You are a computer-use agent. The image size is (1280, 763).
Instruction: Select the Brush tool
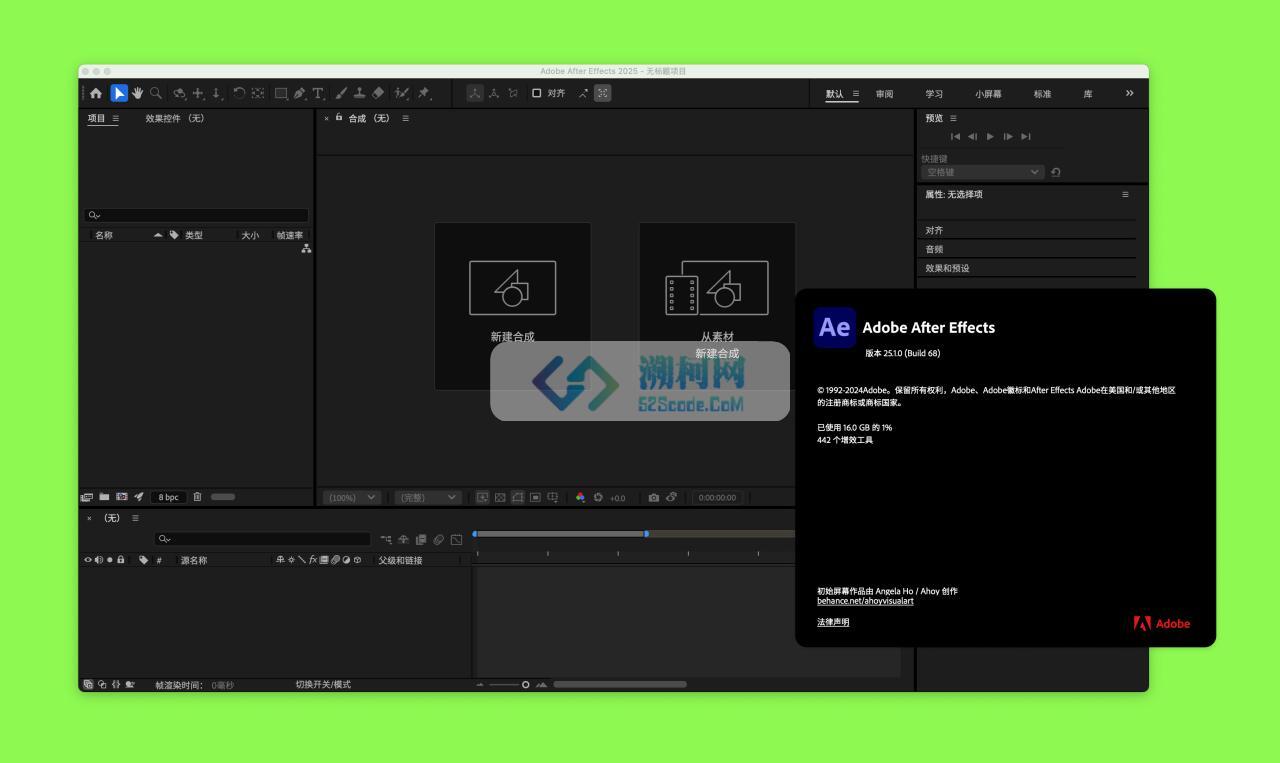click(341, 93)
